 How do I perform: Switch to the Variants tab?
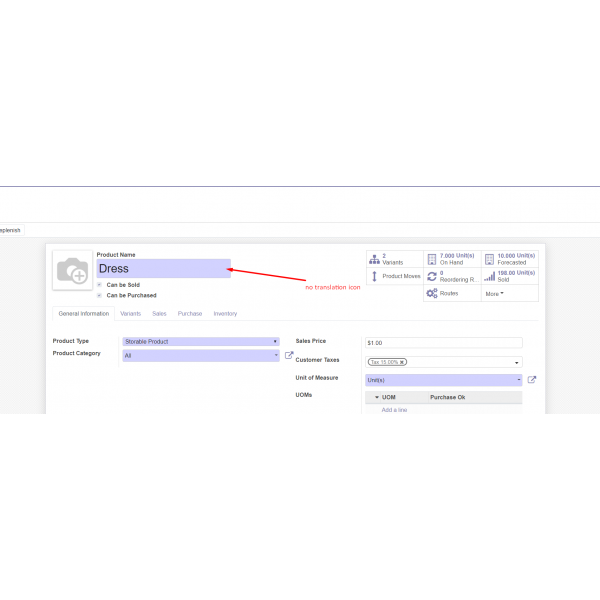point(130,314)
